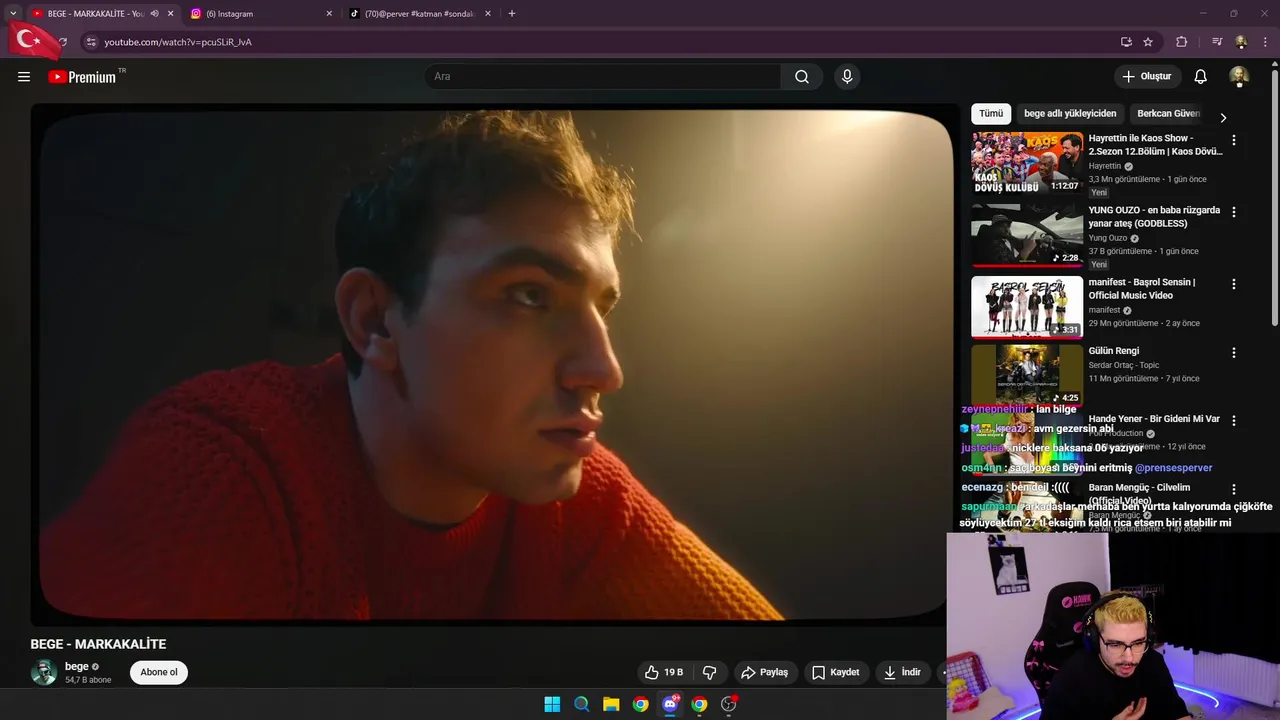Viewport: 1280px width, 720px height.
Task: Subscribe using Abone ol button
Action: (x=159, y=672)
